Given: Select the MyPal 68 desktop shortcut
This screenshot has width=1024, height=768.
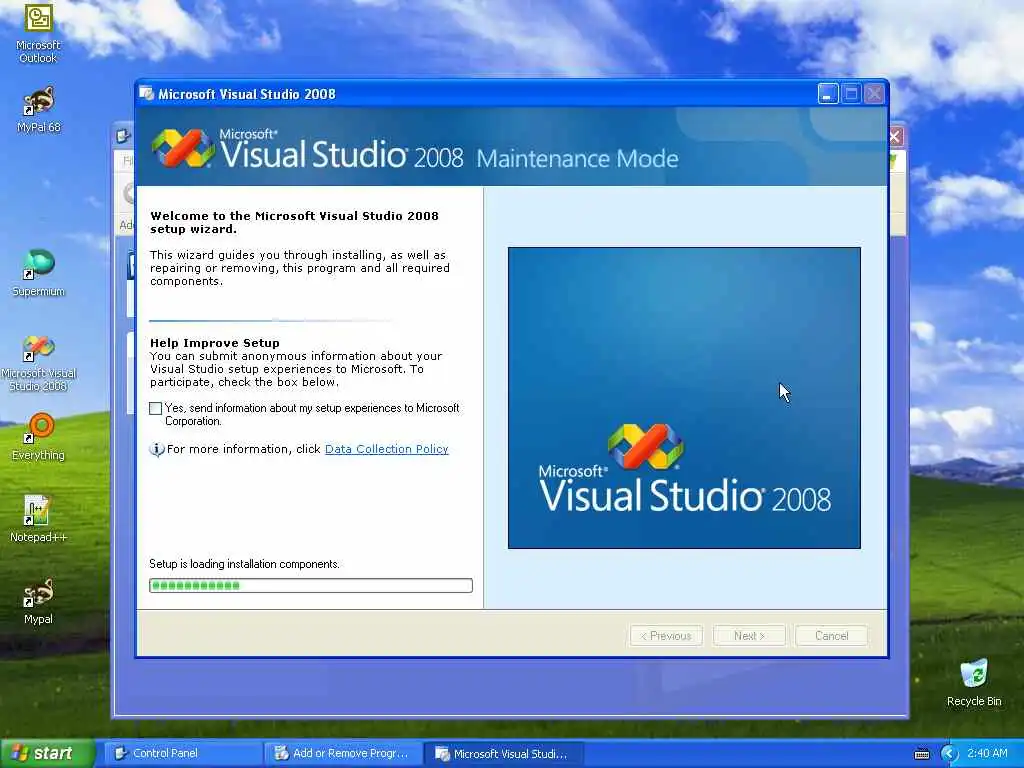Looking at the screenshot, I should tap(38, 109).
